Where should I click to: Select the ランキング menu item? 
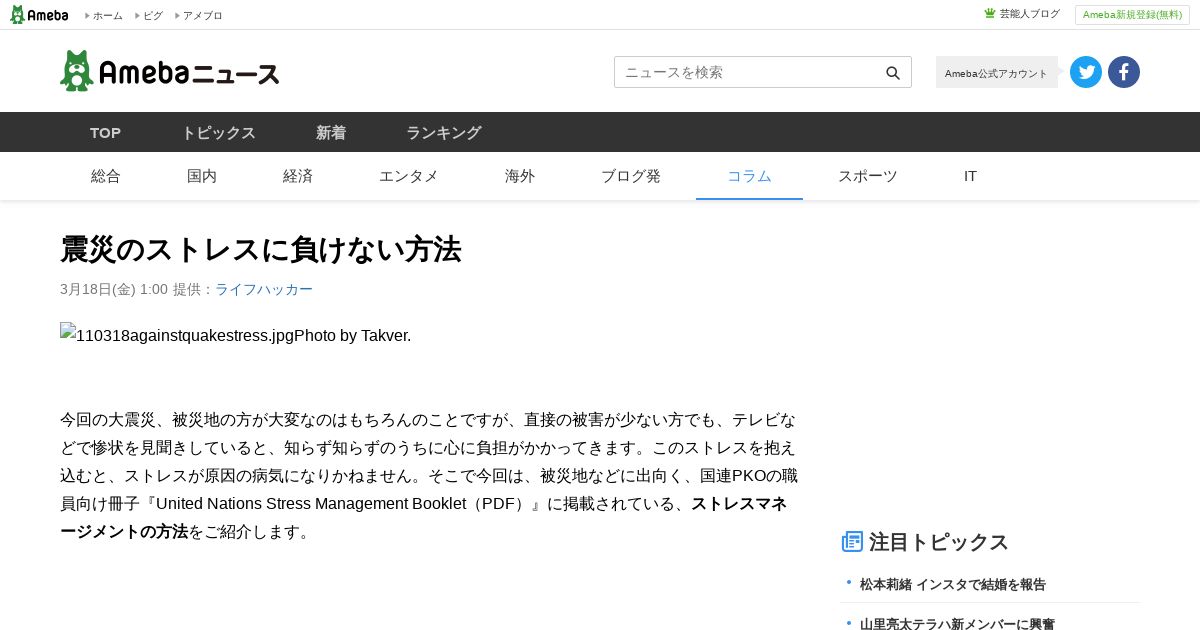(444, 132)
